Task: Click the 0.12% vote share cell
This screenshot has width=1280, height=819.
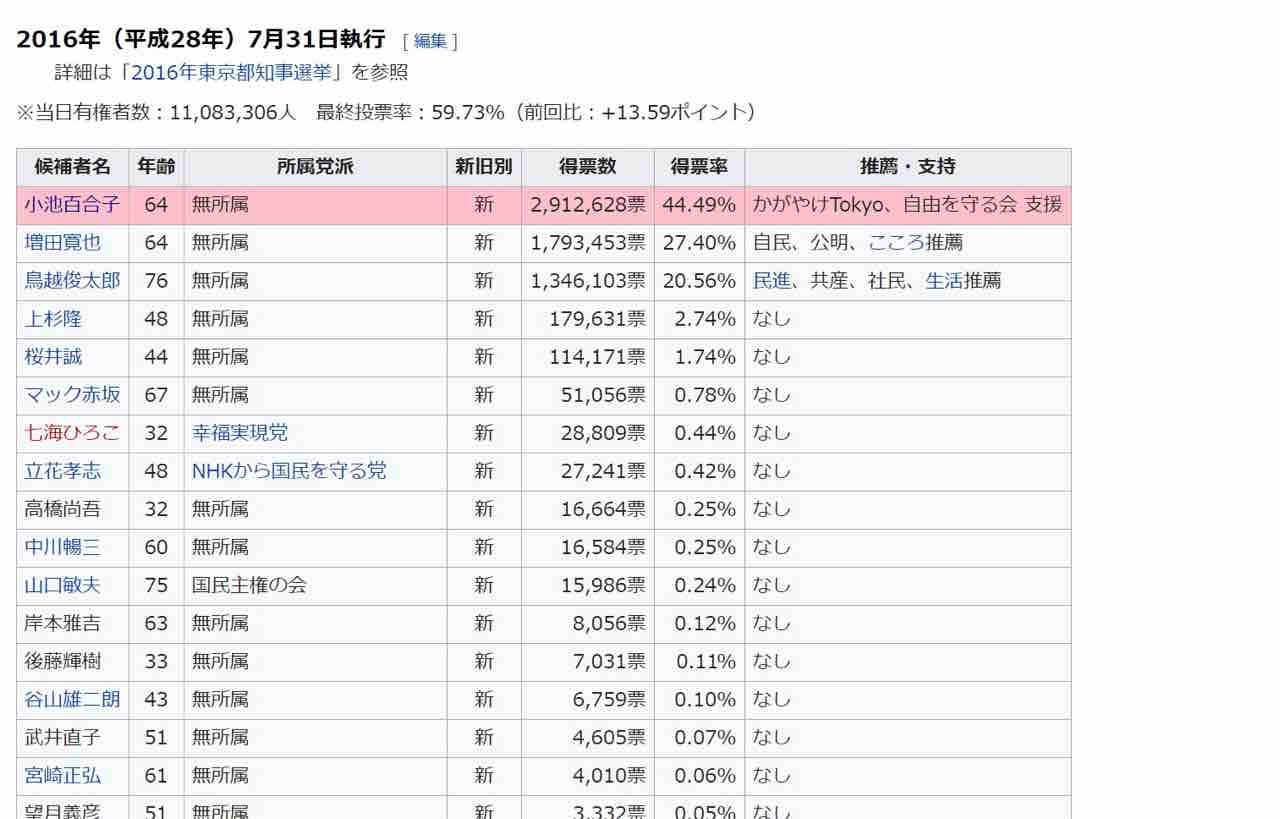Action: (699, 623)
